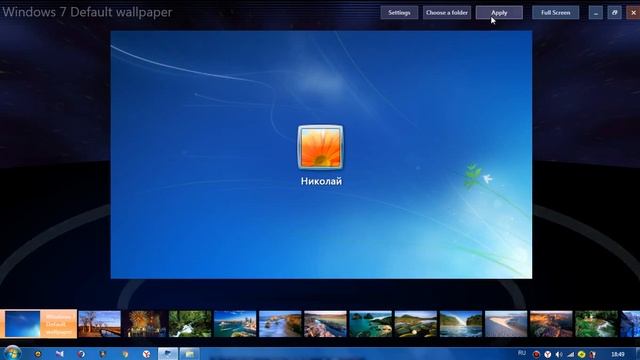
Task: Open the dark shield taskbar icon
Action: coord(103,354)
